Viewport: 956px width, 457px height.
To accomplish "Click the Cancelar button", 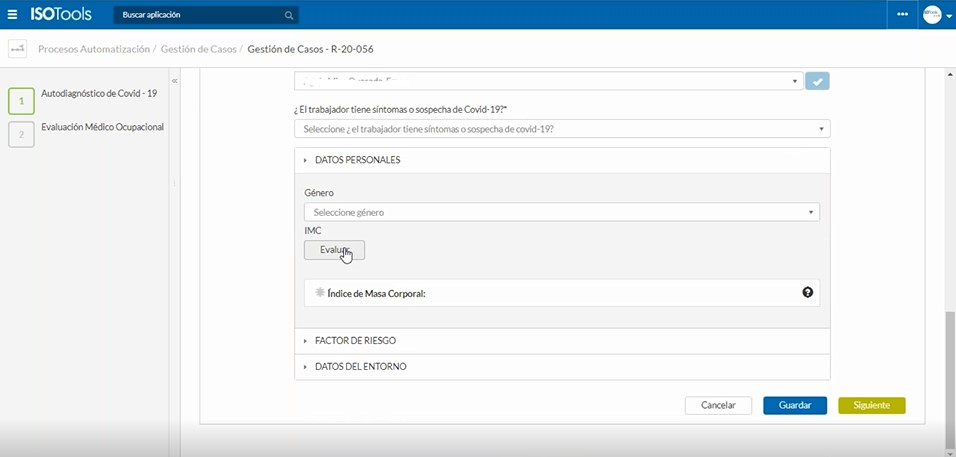I will point(717,405).
